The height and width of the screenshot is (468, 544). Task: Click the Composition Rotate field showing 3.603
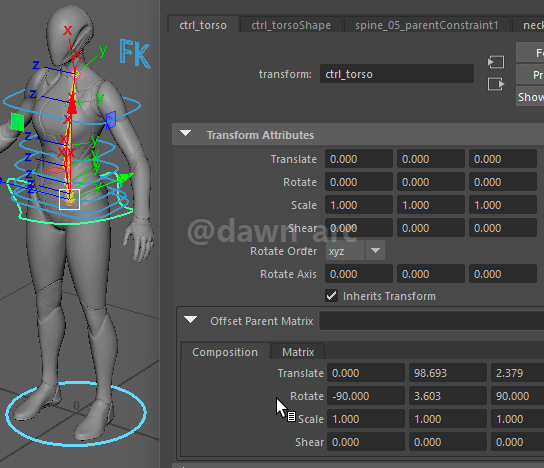tap(448, 396)
